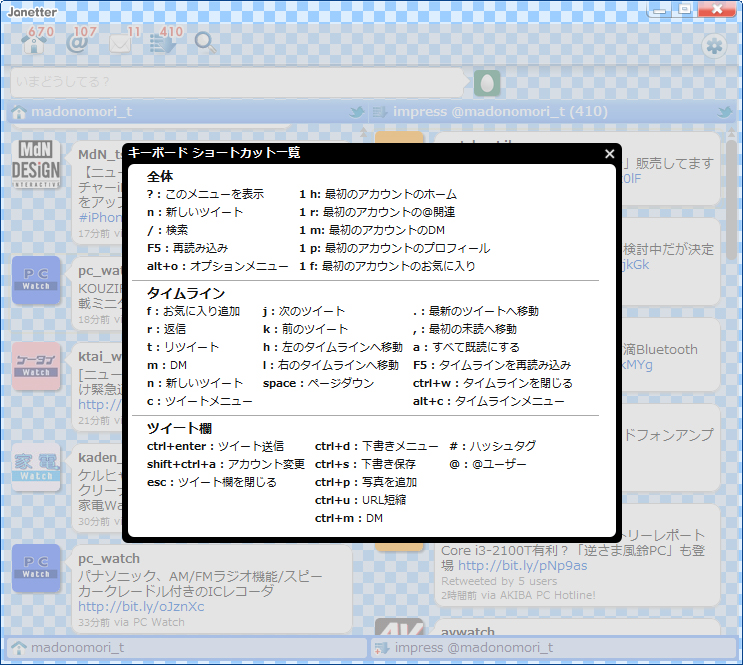
Task: Open the list timeline icon showing 410
Action: click(x=164, y=41)
